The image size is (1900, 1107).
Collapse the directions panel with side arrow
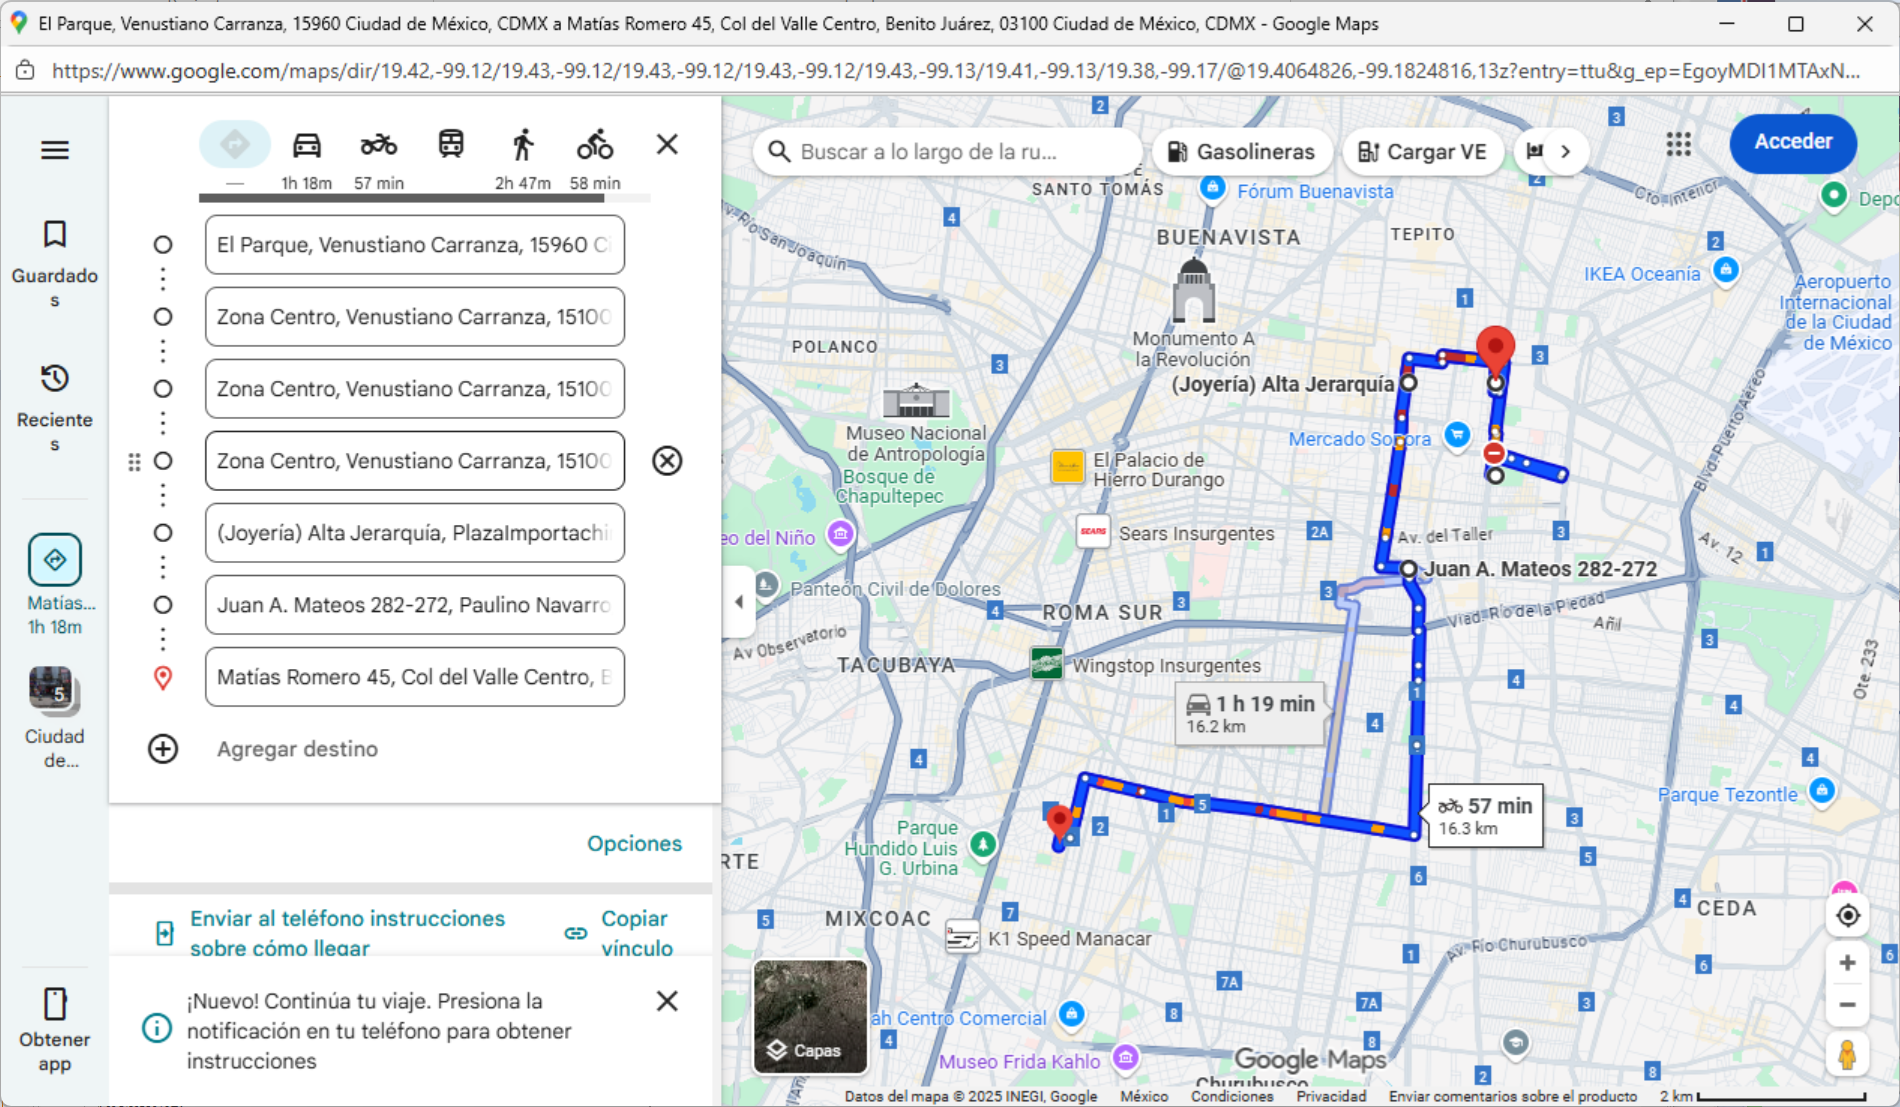739,600
